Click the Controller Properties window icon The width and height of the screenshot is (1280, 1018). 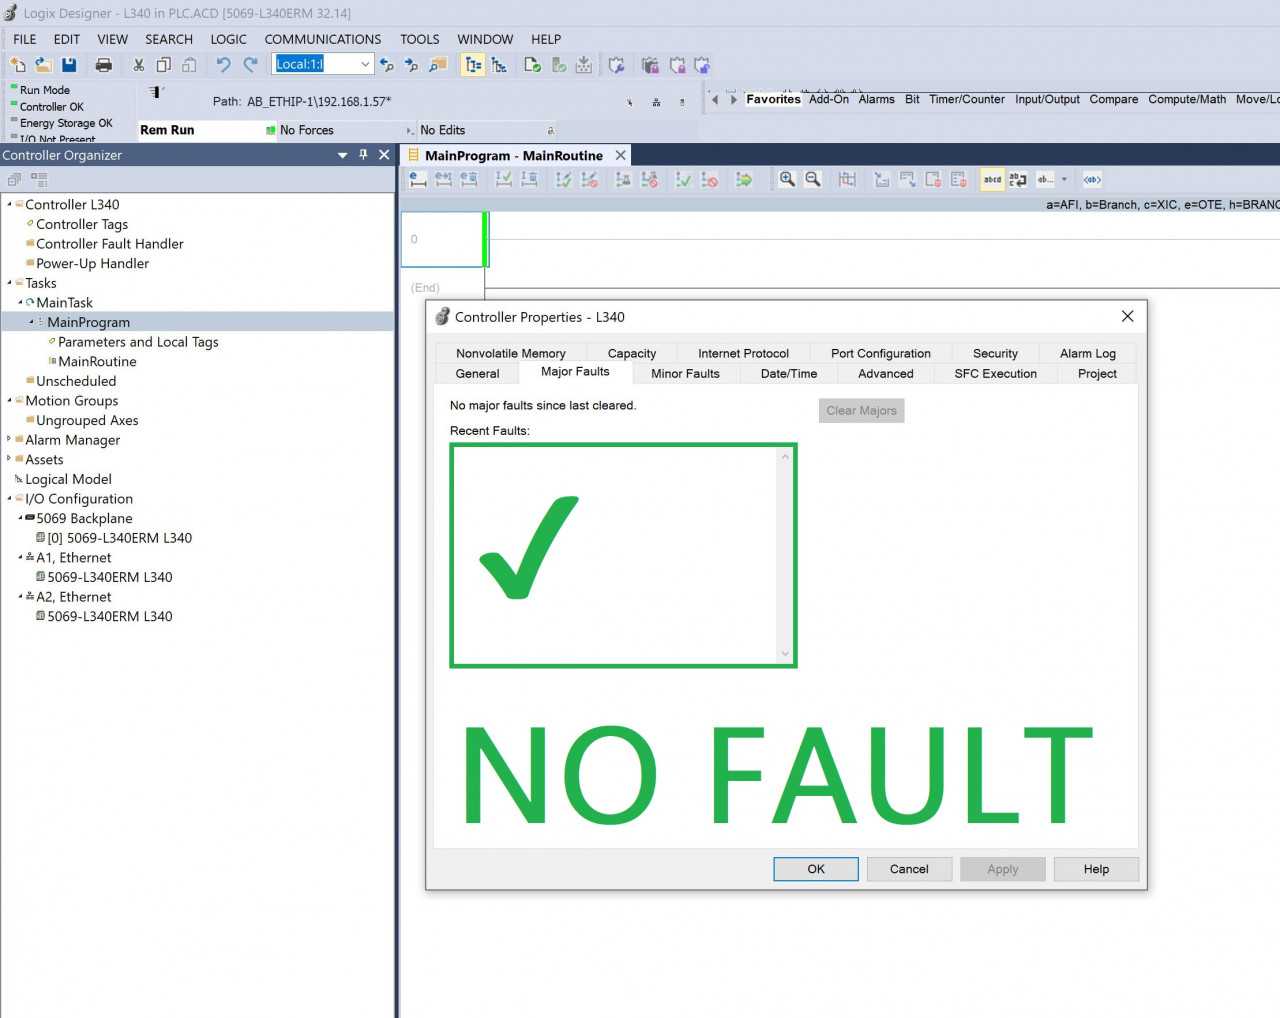click(442, 317)
